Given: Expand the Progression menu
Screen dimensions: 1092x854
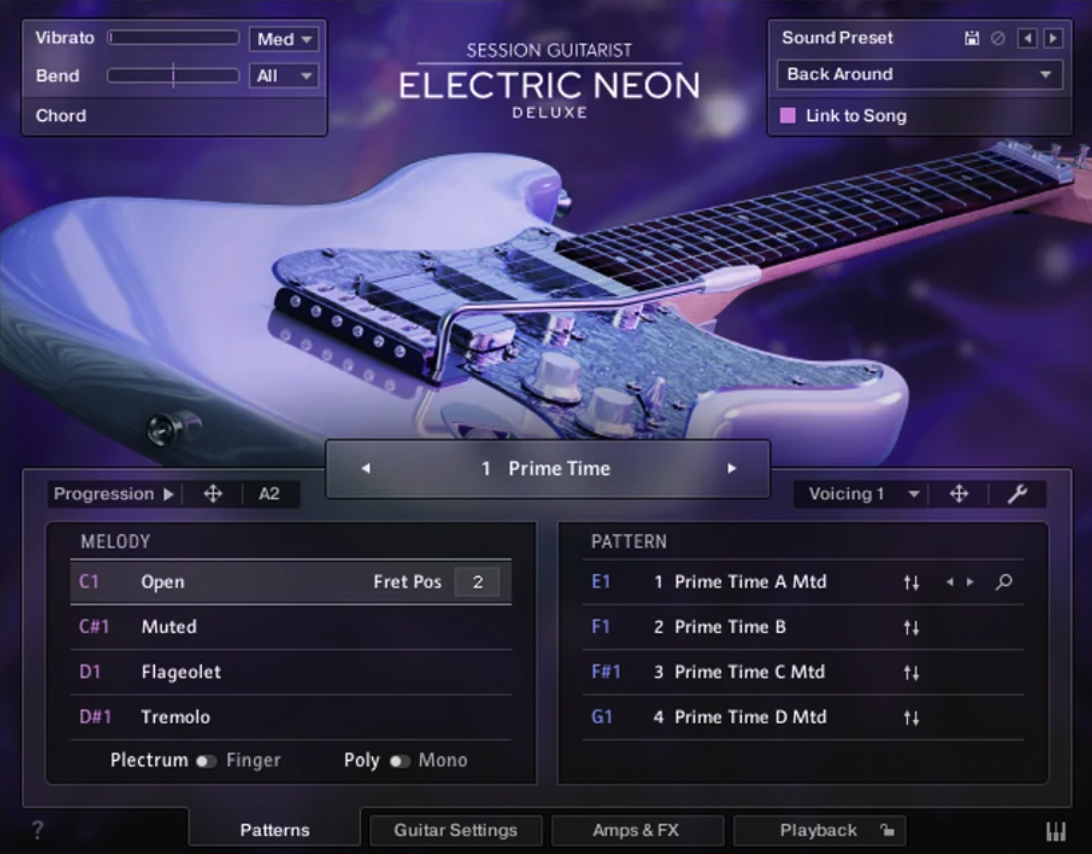Looking at the screenshot, I should coord(114,494).
